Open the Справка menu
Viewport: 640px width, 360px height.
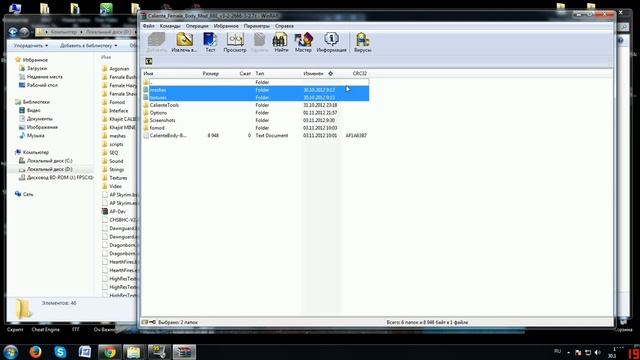tap(284, 26)
